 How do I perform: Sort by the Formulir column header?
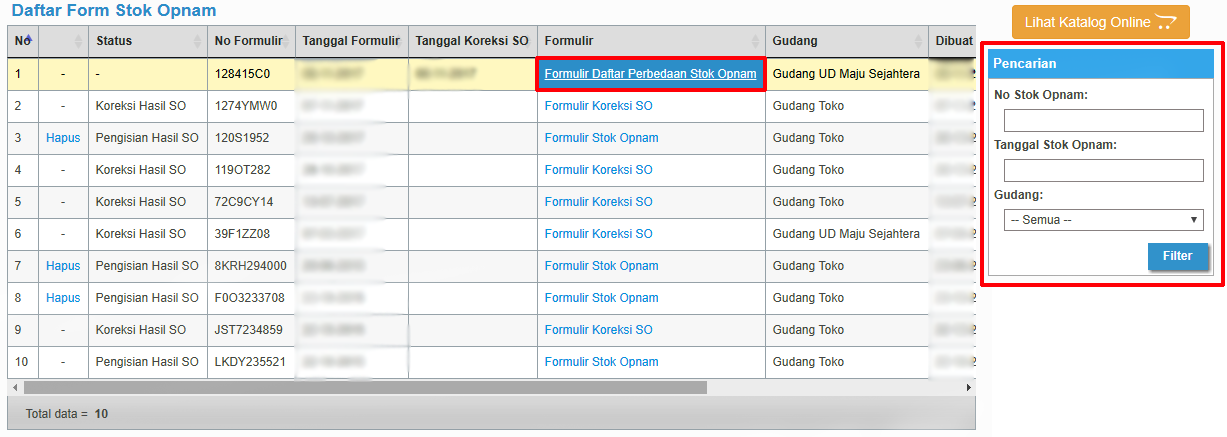pyautogui.click(x=650, y=41)
